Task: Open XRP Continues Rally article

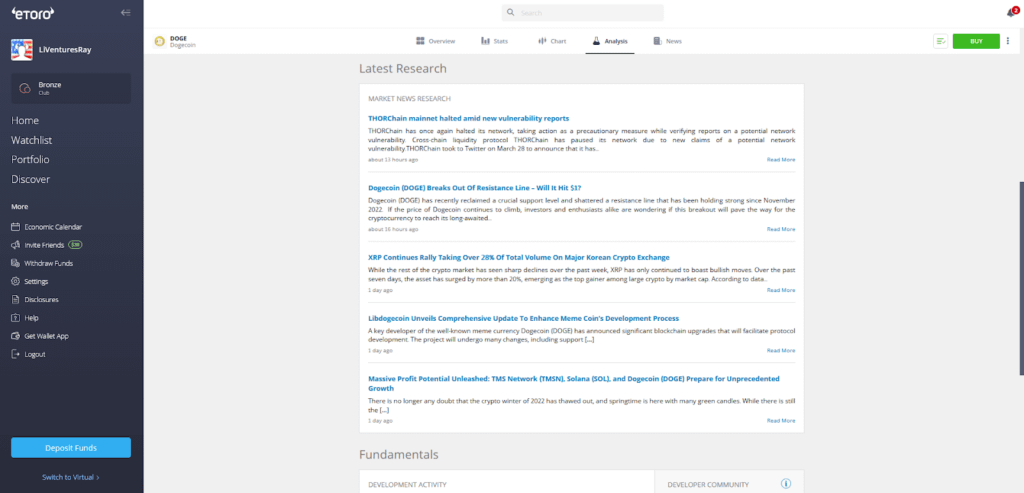Action: 519,257
